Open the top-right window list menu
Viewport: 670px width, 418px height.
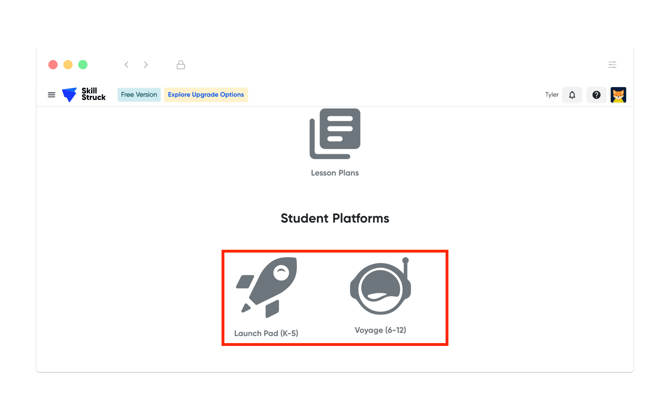tap(612, 65)
